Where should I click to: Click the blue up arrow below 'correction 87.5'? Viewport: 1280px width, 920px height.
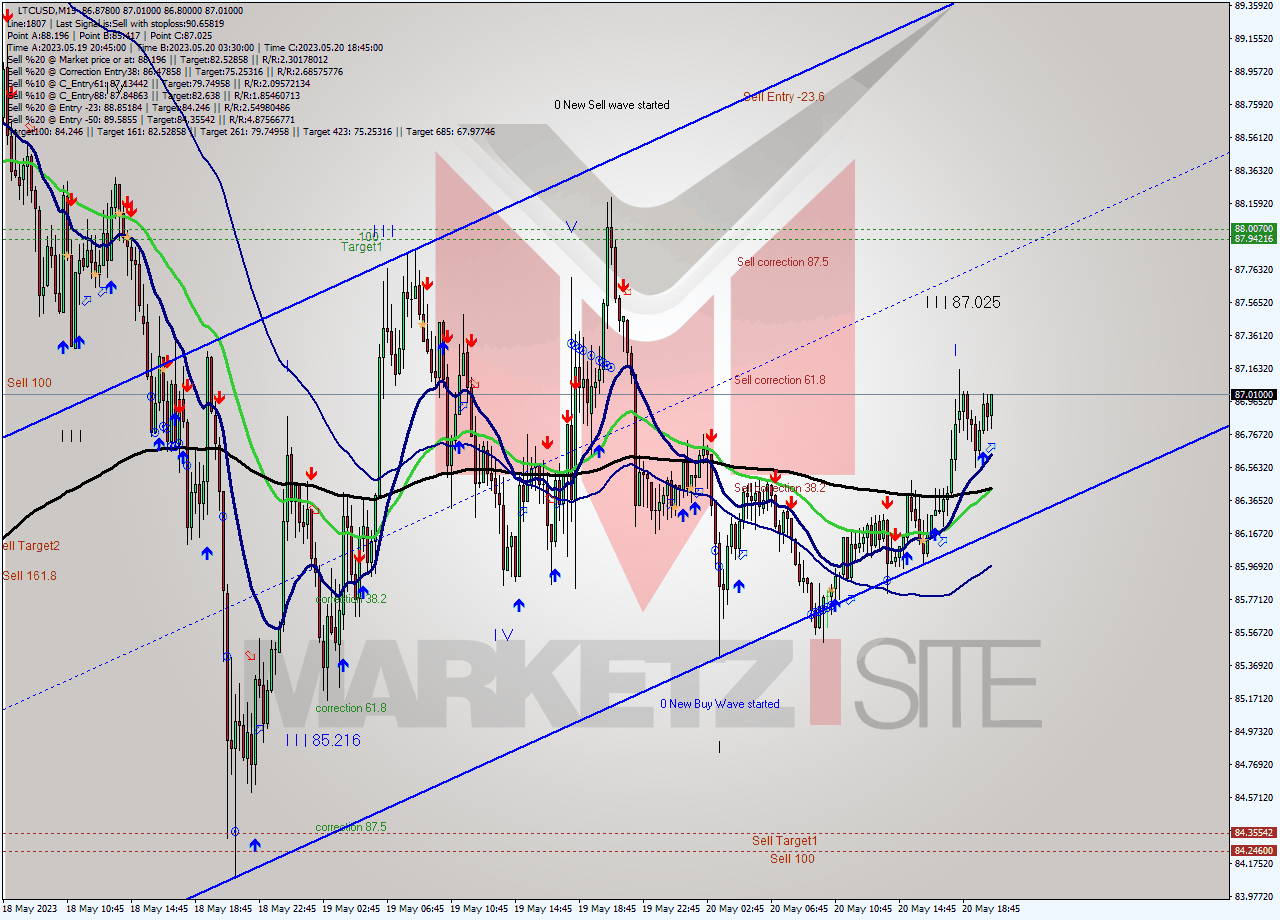point(255,844)
